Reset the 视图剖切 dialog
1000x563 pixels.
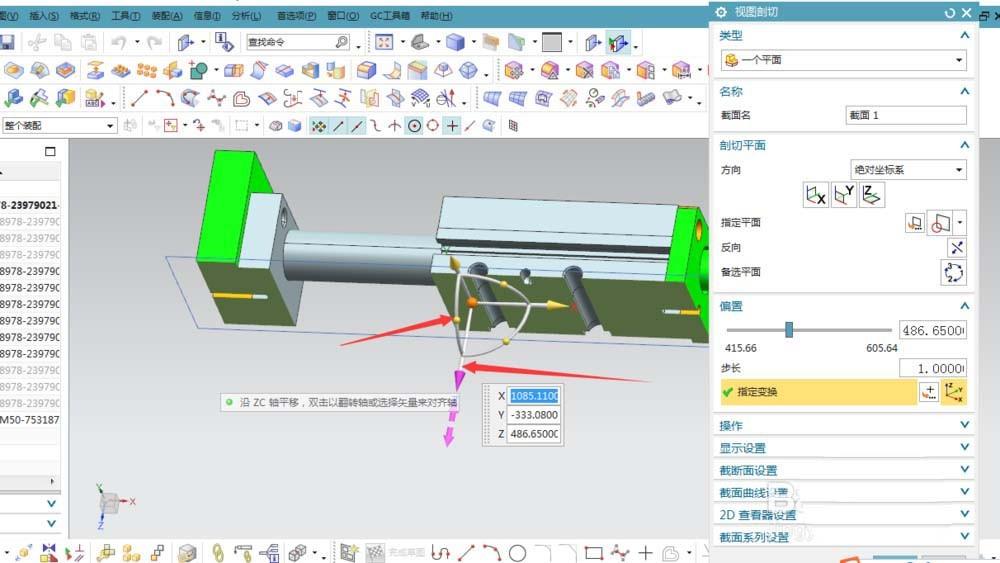[950, 13]
